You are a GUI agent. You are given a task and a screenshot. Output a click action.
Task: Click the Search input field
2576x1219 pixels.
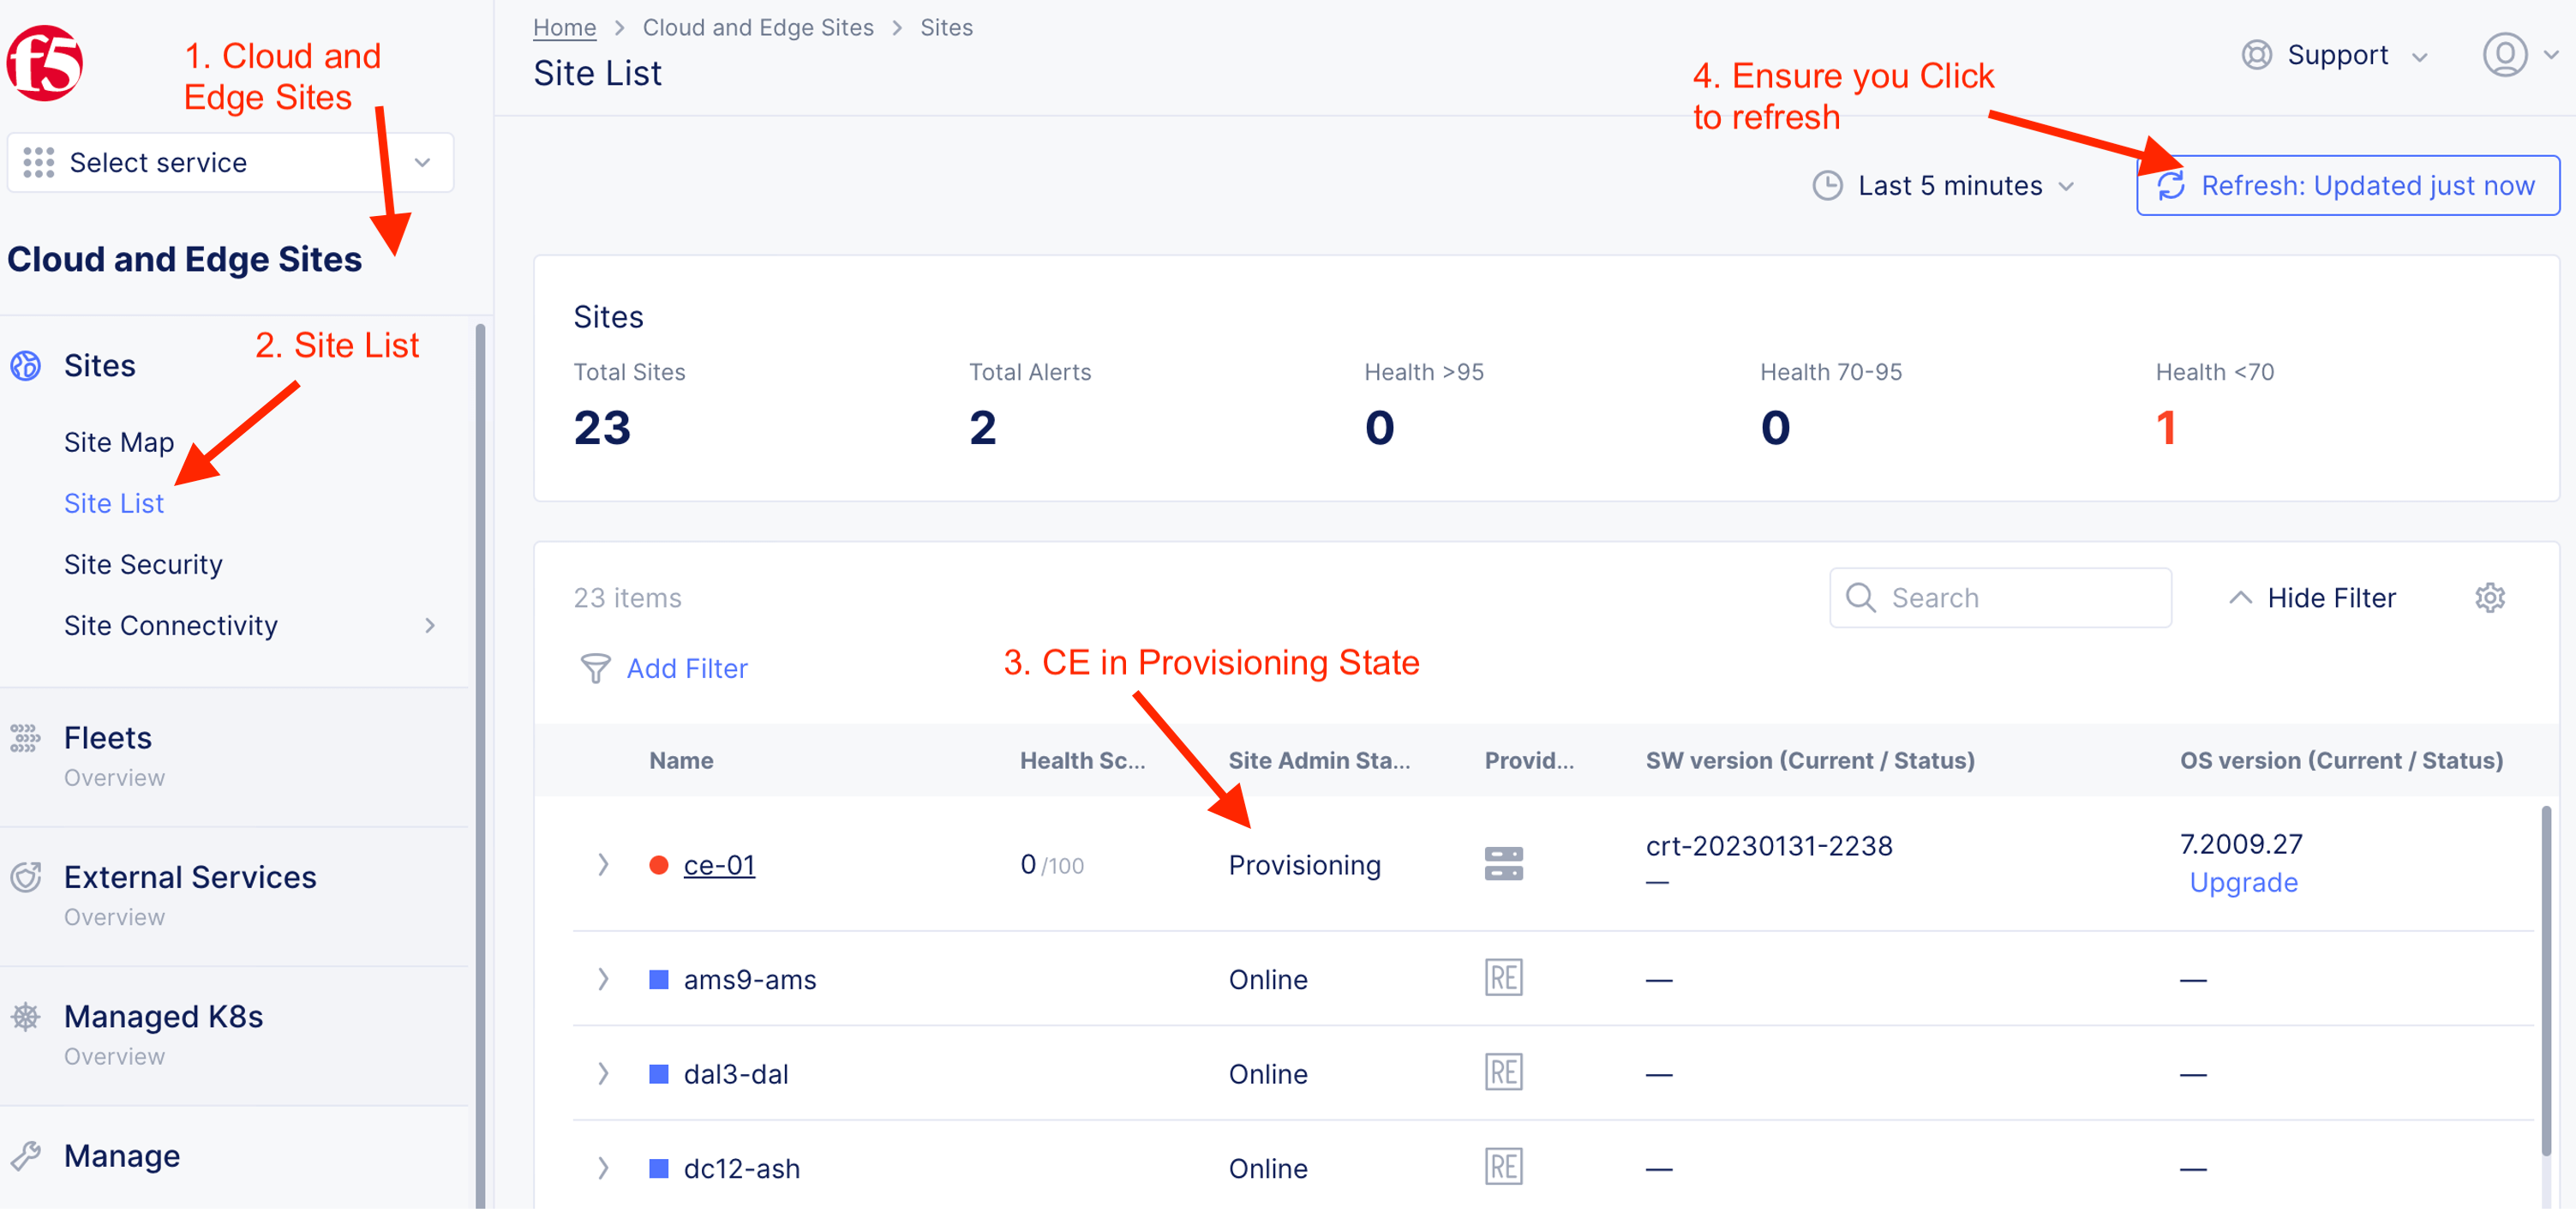(2000, 598)
